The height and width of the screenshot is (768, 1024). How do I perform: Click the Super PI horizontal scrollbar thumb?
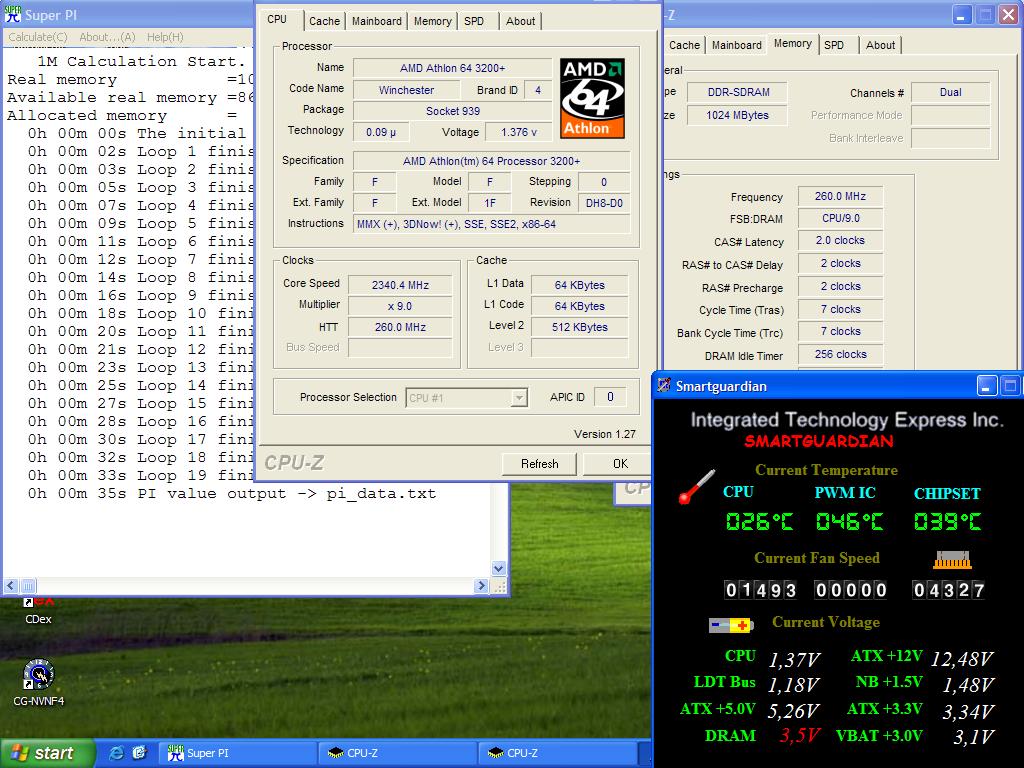tap(28, 586)
